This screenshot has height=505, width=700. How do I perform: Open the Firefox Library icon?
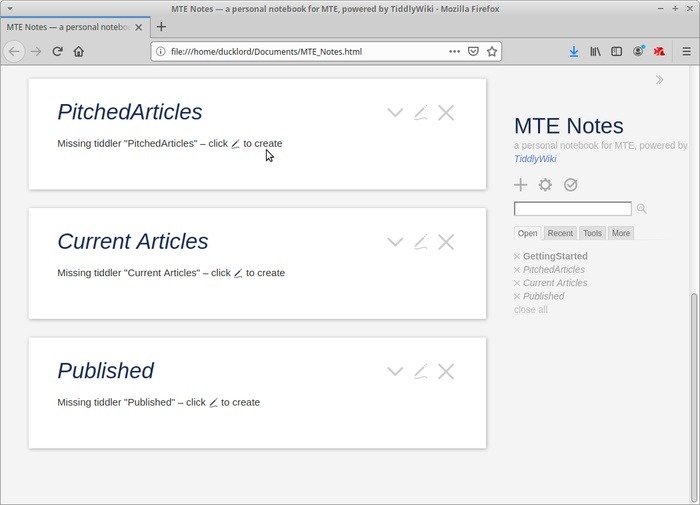click(595, 52)
